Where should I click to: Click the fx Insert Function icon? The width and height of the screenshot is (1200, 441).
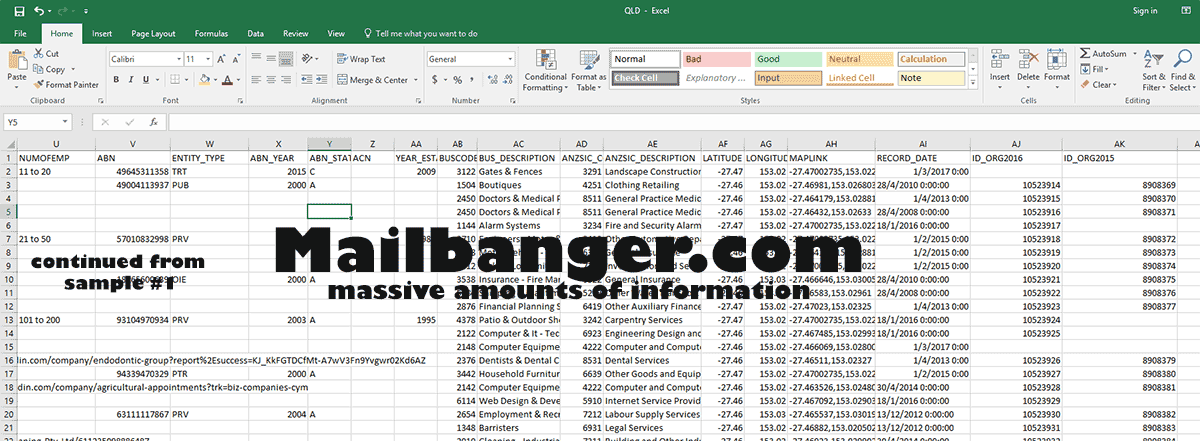tap(153, 122)
